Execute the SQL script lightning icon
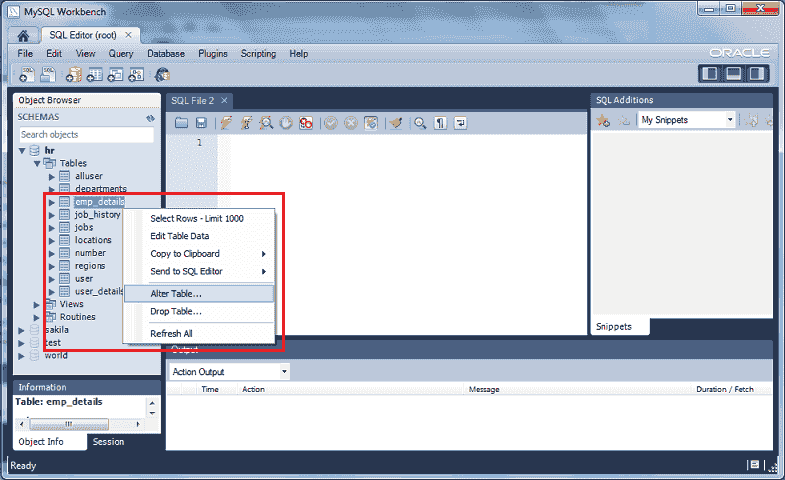The width and height of the screenshot is (785, 480). click(226, 123)
